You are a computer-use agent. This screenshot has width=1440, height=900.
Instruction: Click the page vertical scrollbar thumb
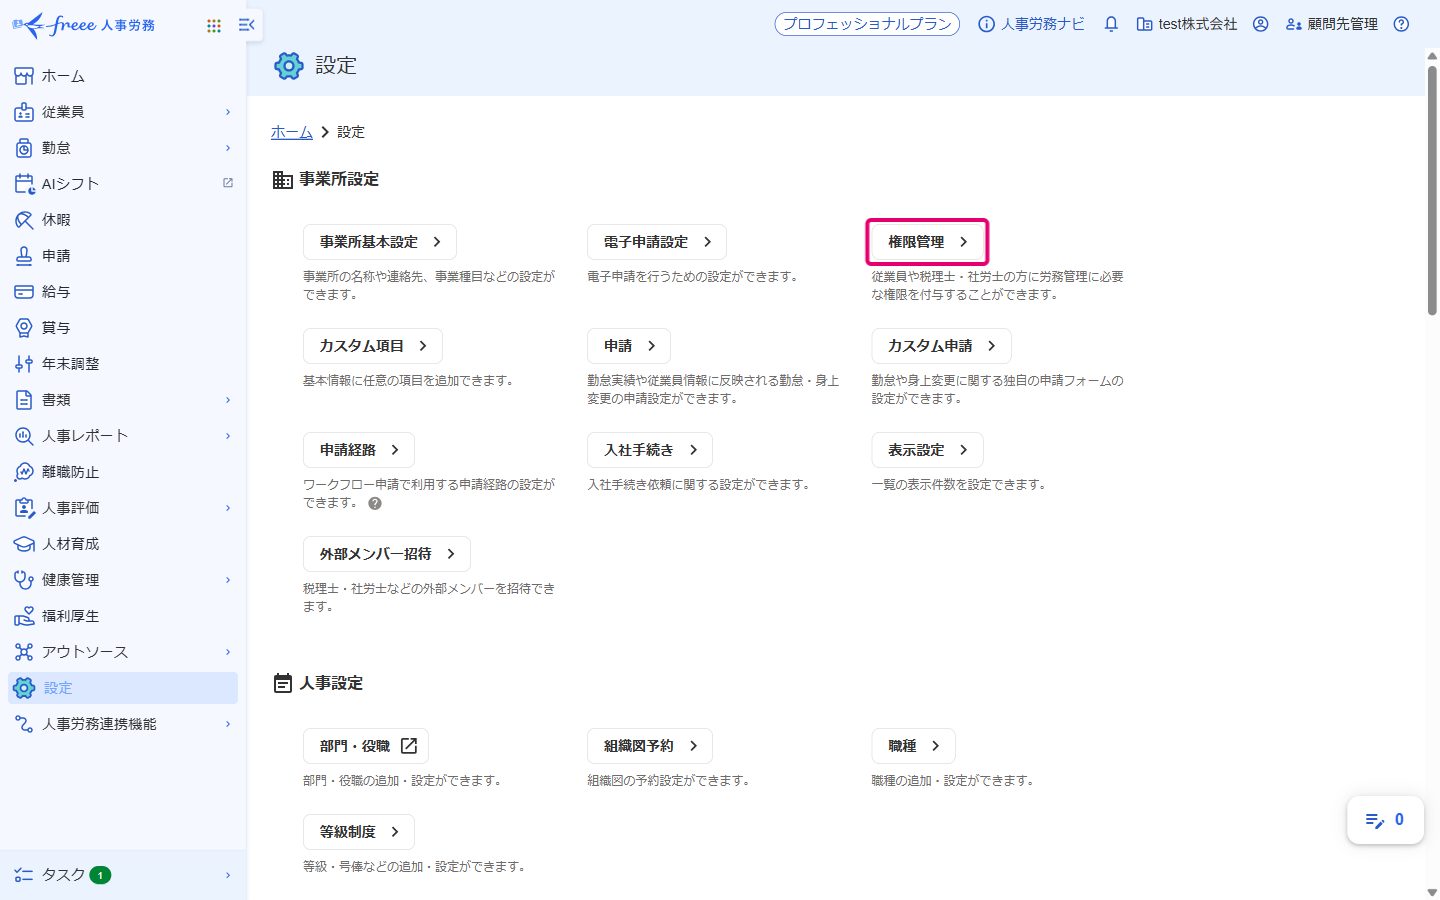point(1432,190)
